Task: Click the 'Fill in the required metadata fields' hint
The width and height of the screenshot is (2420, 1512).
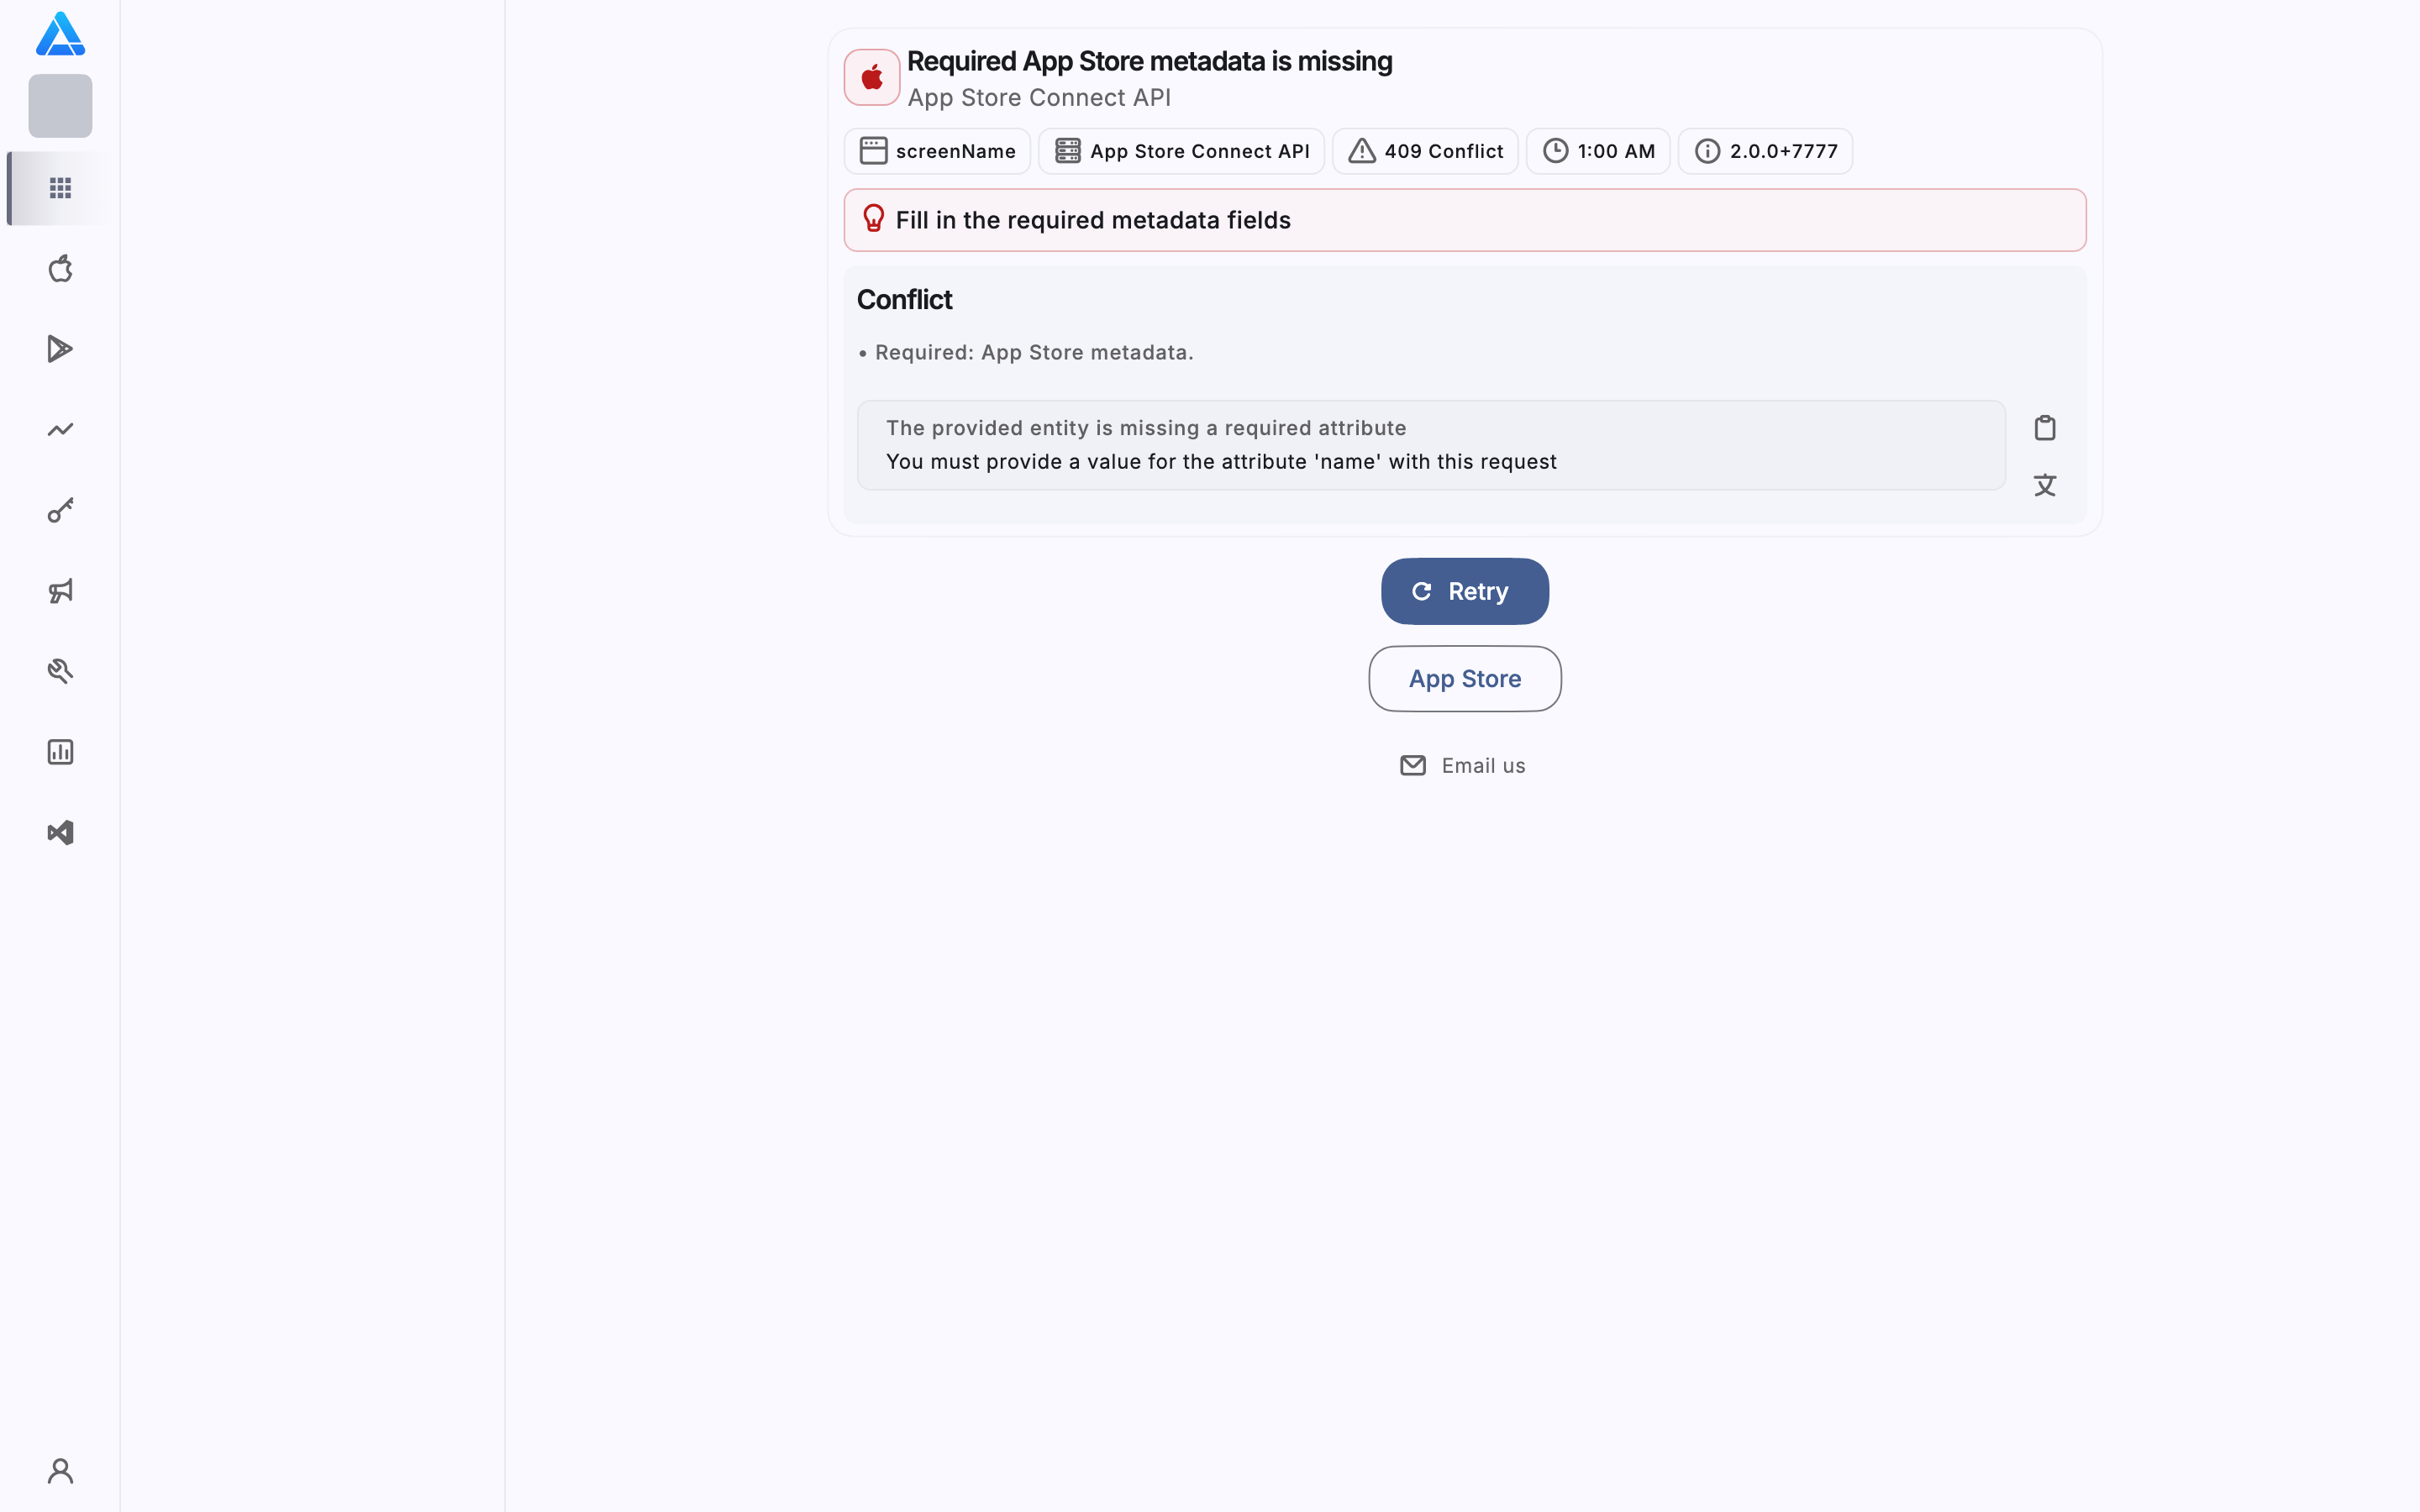Action: [1465, 220]
